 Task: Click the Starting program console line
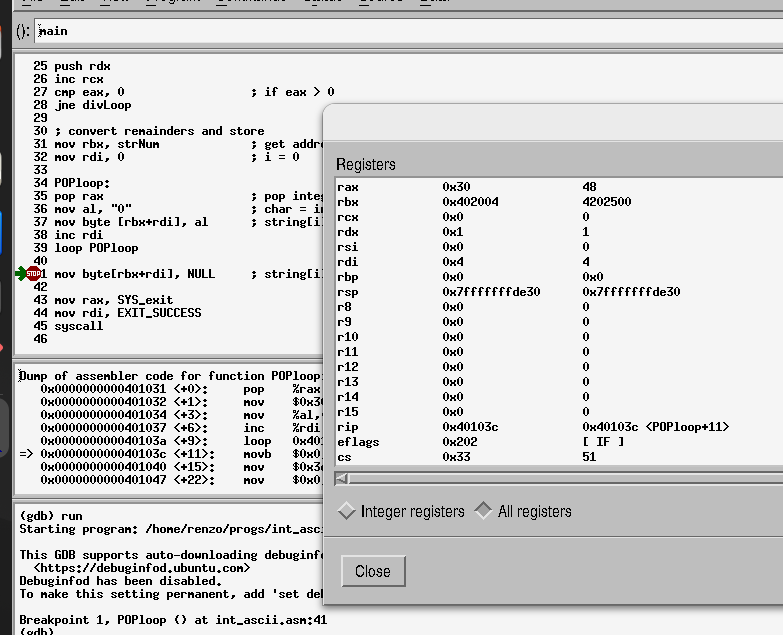[171, 529]
